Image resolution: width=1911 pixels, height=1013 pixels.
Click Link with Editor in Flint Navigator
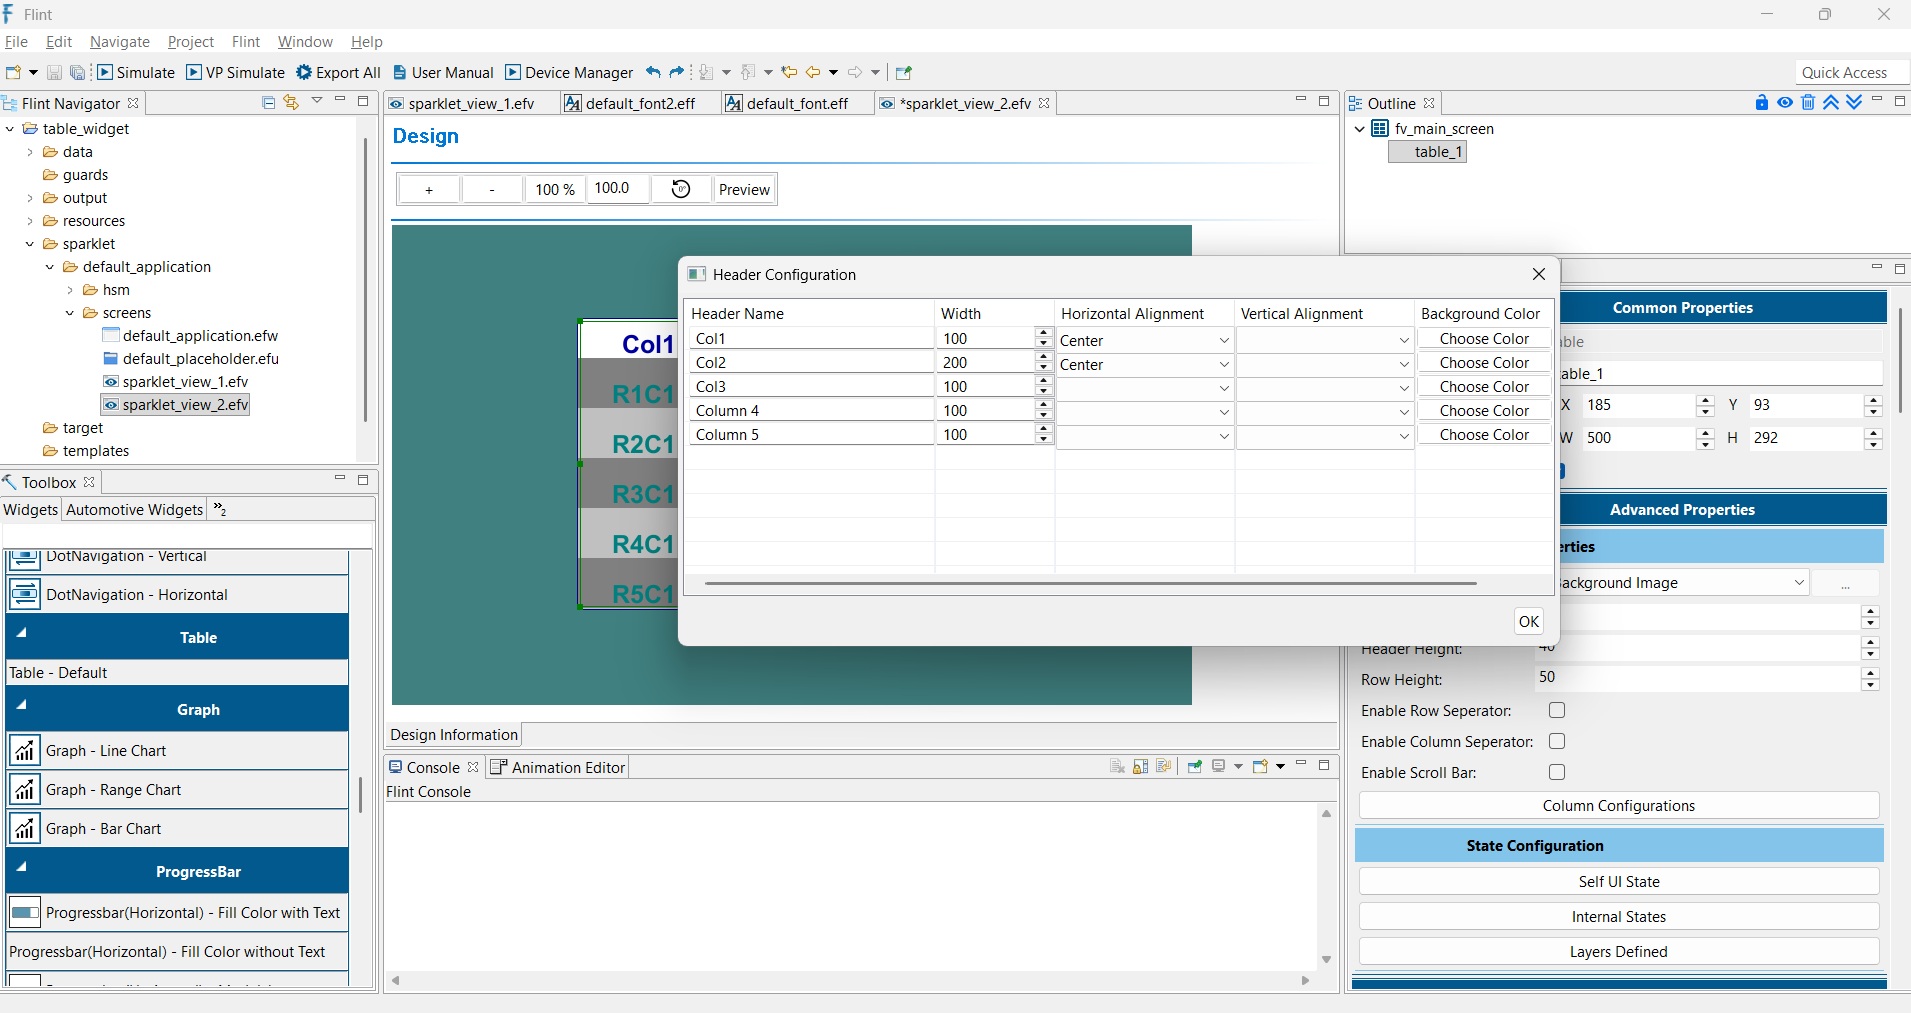(x=291, y=102)
